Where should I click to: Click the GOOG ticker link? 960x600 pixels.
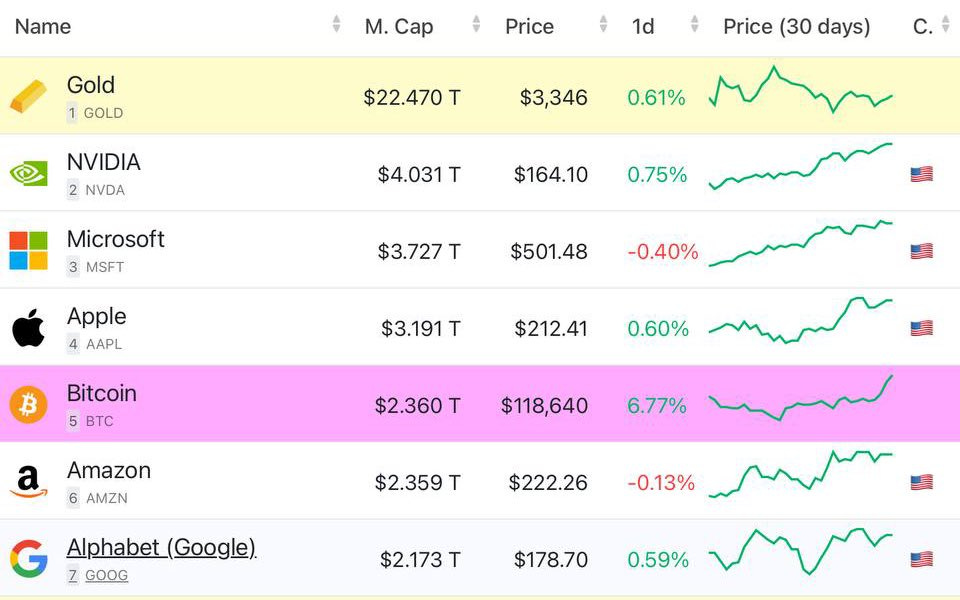coord(107,576)
